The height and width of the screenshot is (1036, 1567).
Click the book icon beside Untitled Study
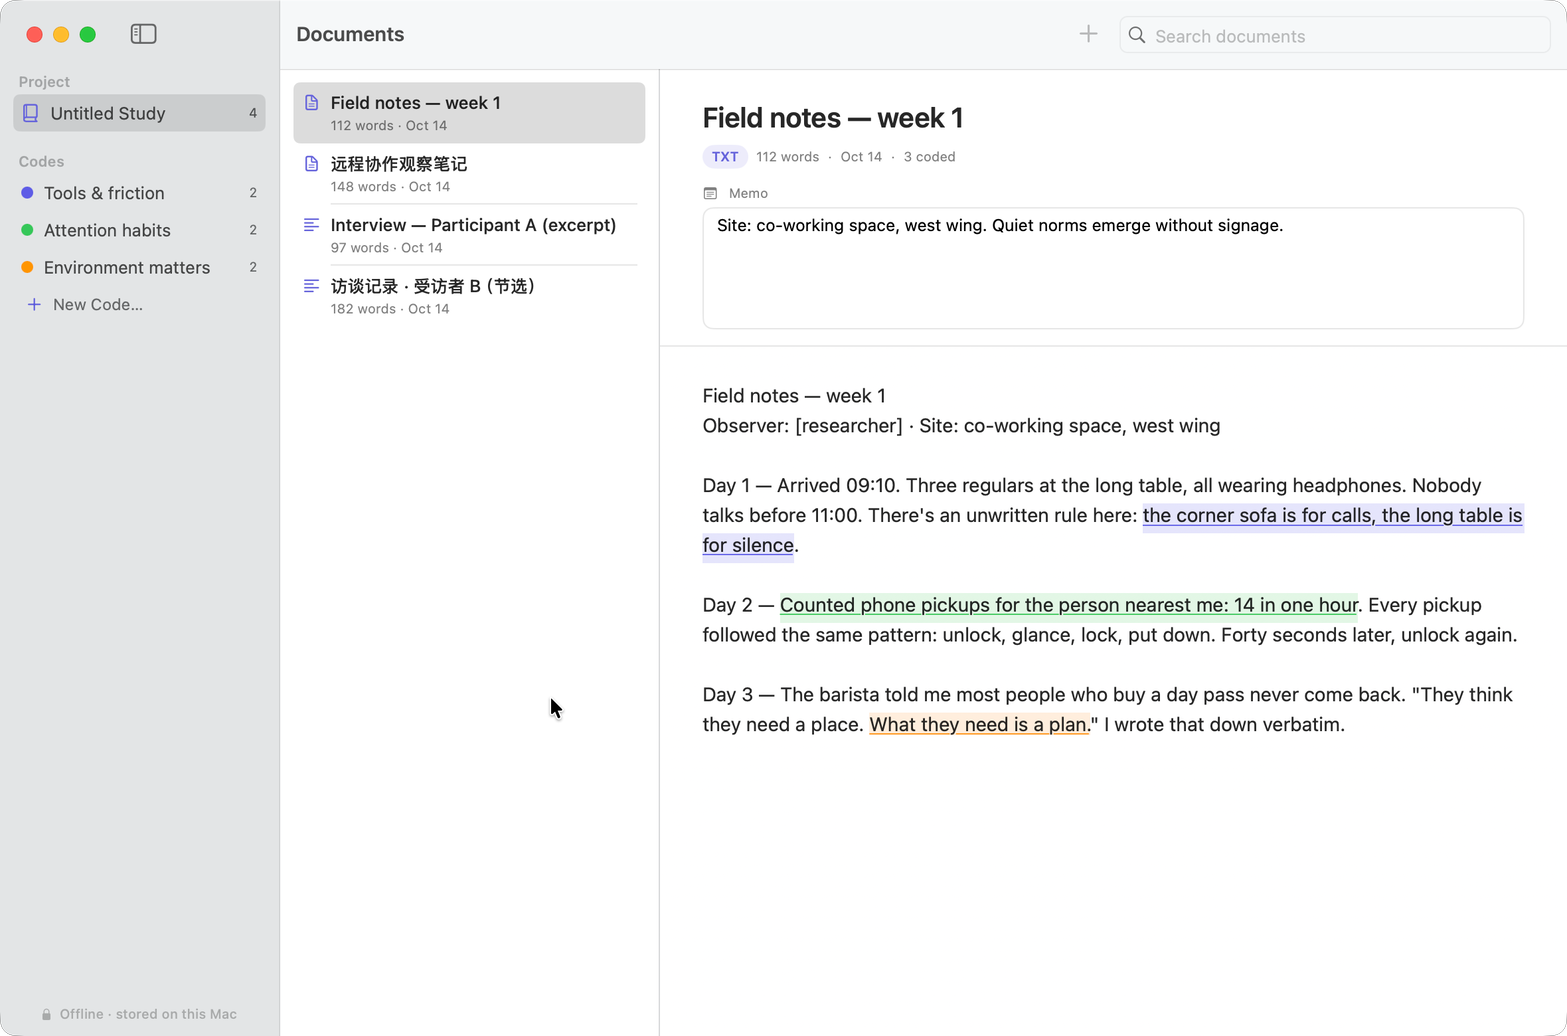coord(31,113)
